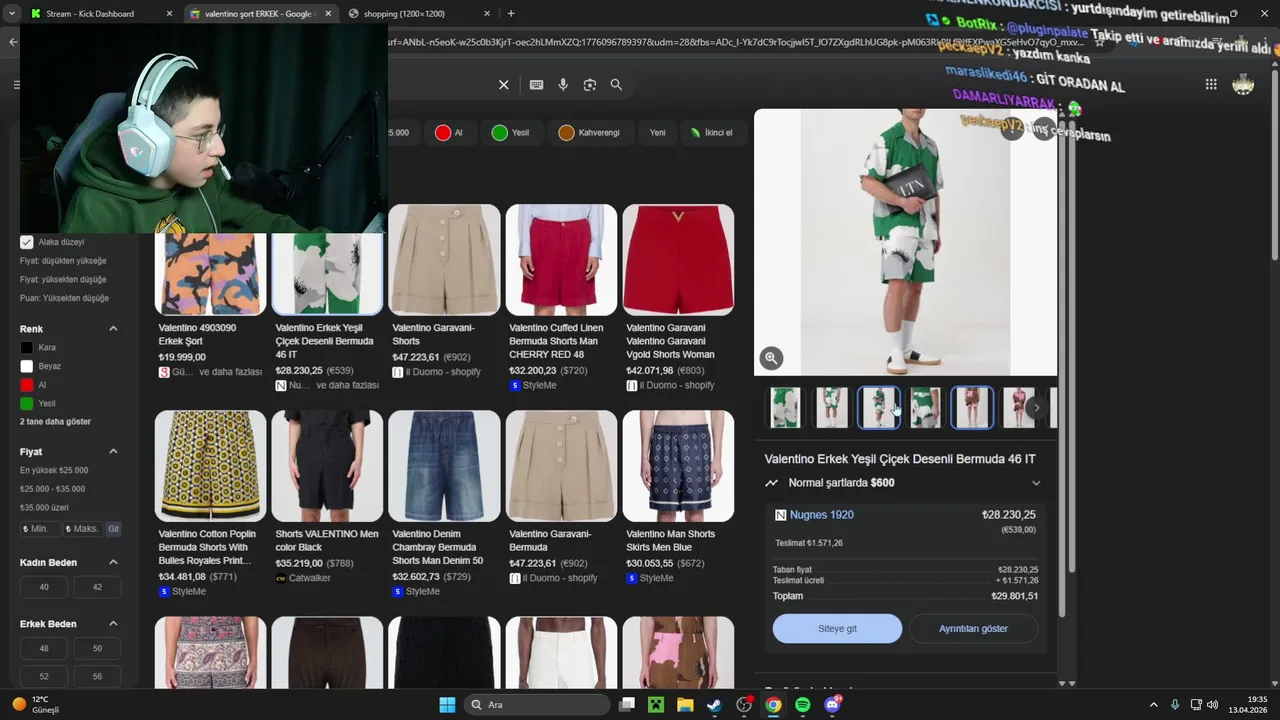Viewport: 1280px width, 720px height.
Task: Select the İkinci el filter chip
Action: (712, 133)
